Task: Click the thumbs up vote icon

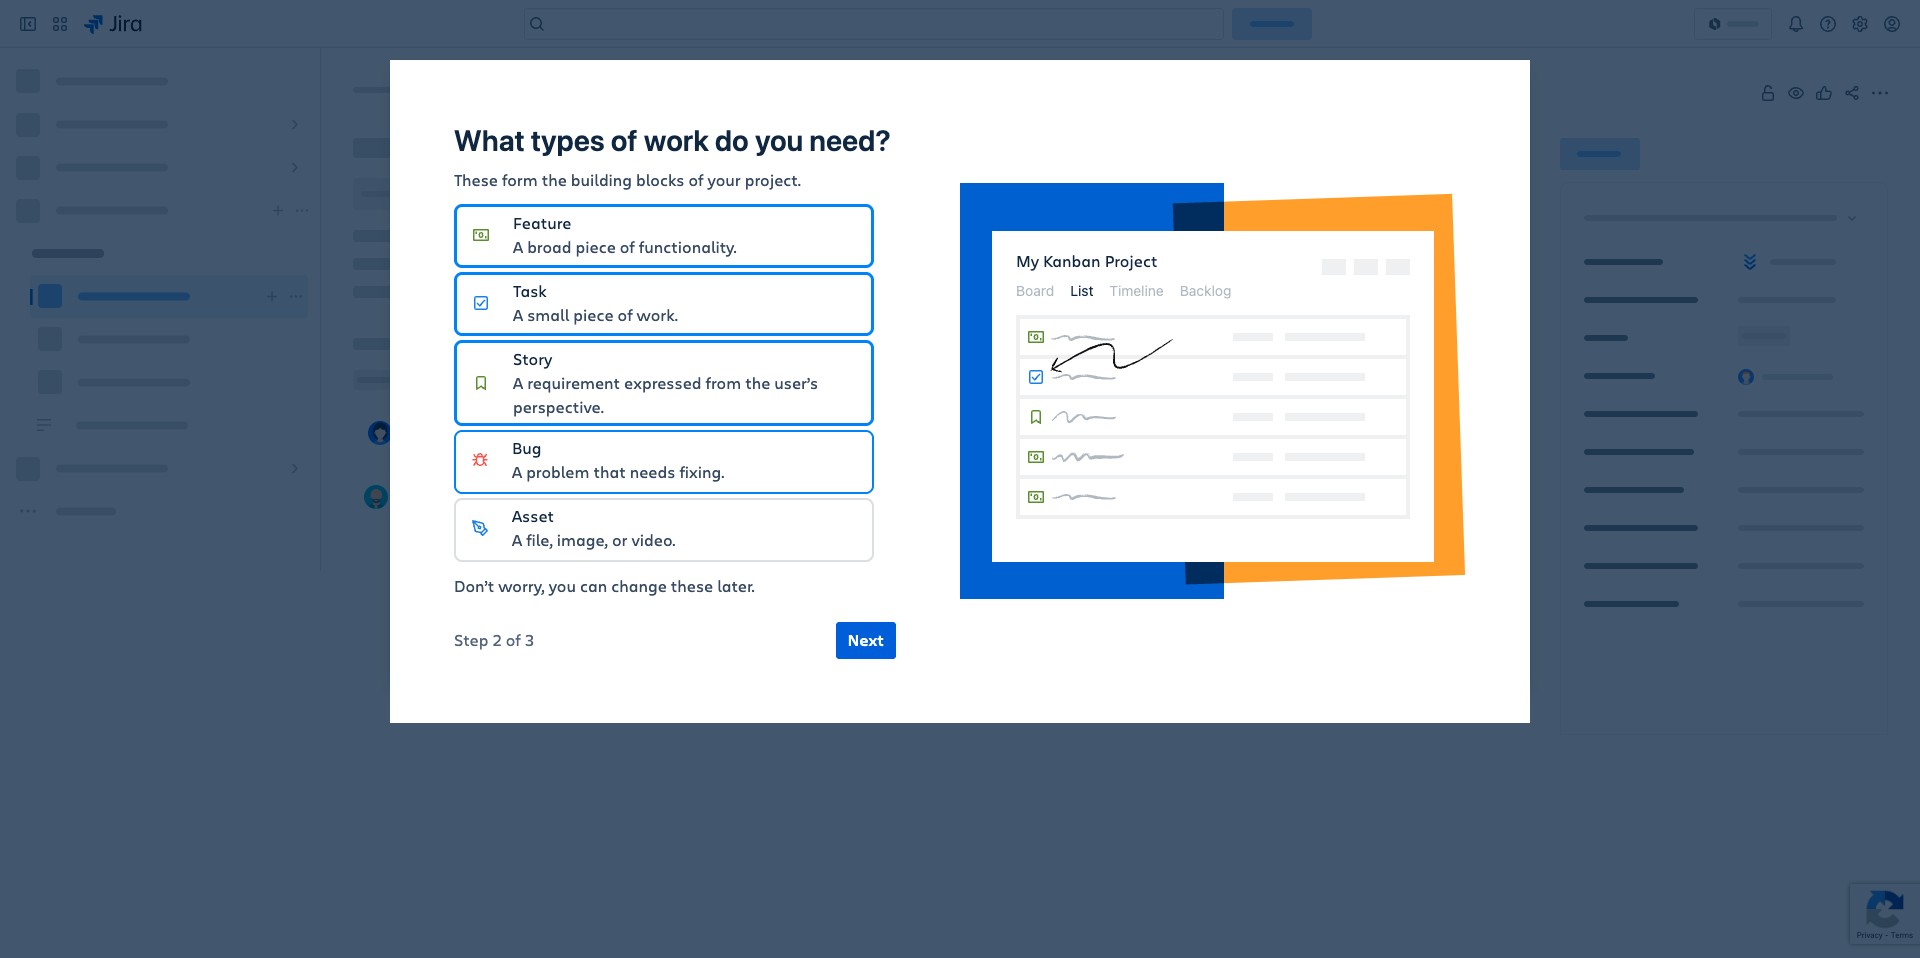Action: click(1824, 93)
